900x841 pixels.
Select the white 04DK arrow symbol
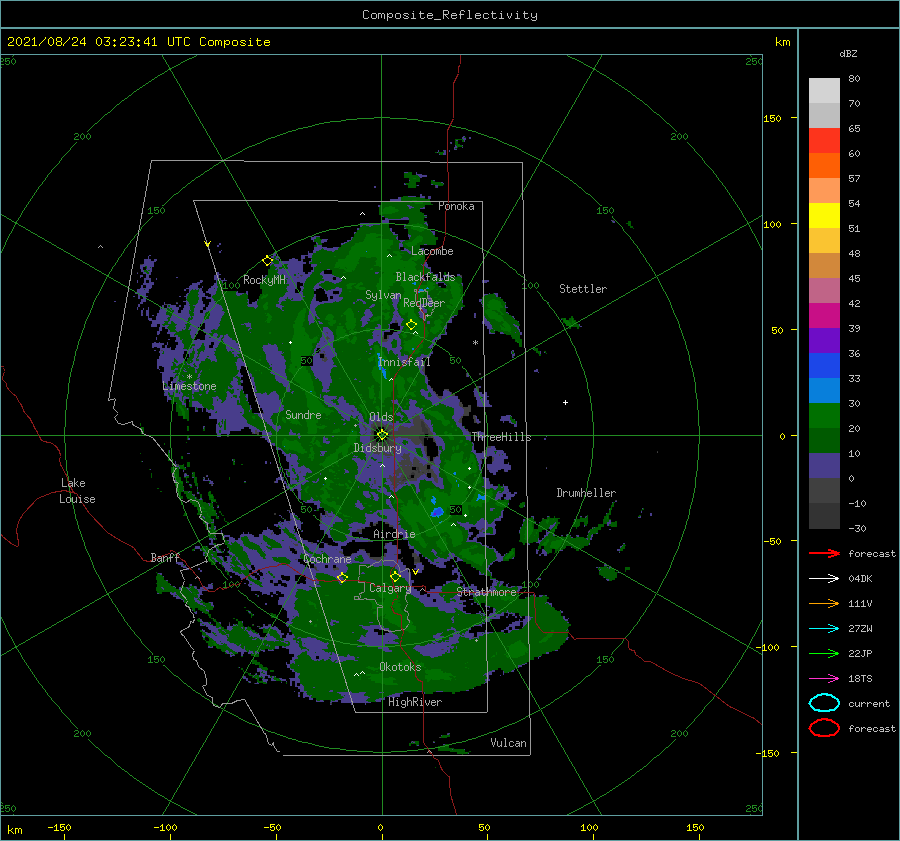(x=824, y=579)
